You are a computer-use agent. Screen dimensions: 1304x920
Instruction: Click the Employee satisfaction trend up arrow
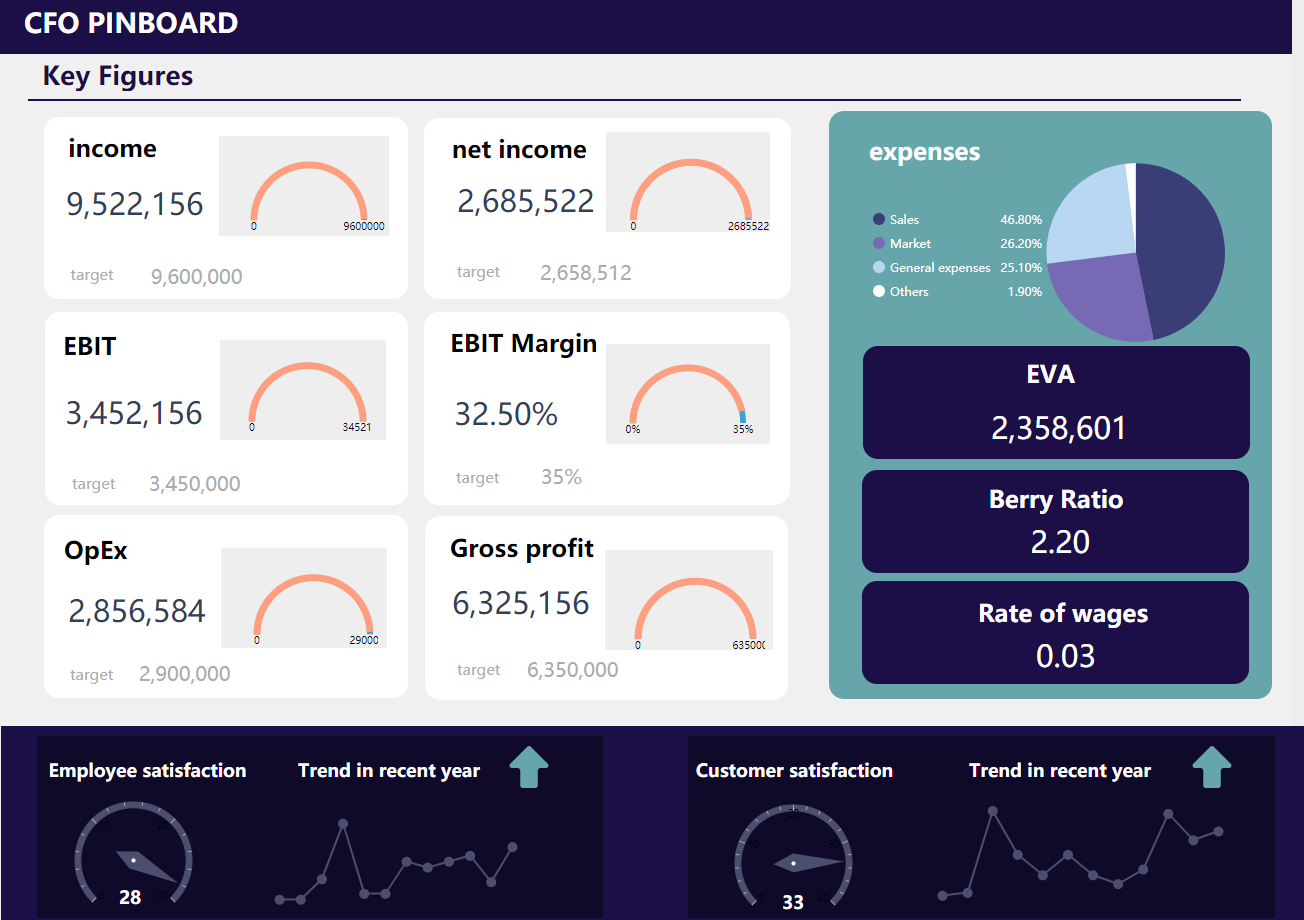[x=529, y=767]
